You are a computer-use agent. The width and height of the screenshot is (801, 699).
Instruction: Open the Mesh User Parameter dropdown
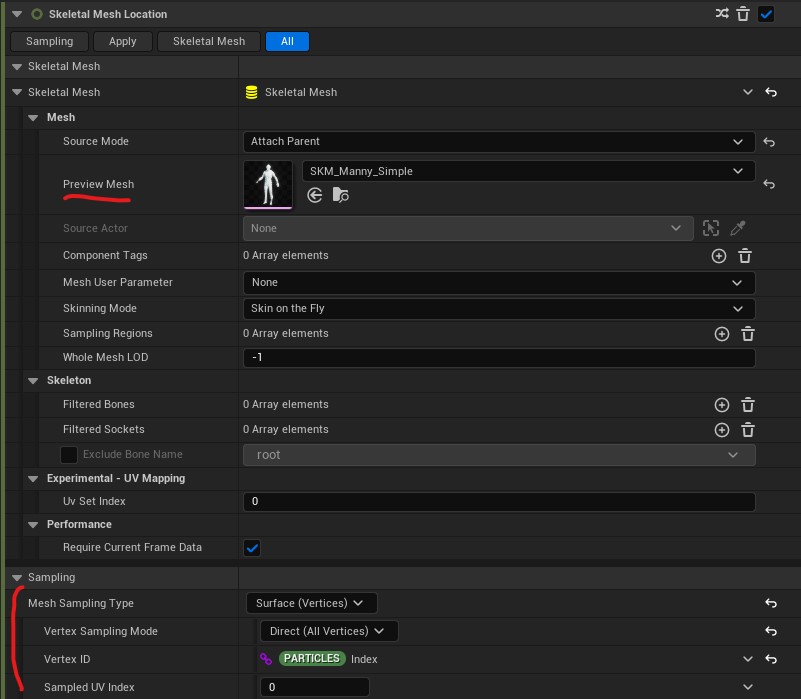499,283
